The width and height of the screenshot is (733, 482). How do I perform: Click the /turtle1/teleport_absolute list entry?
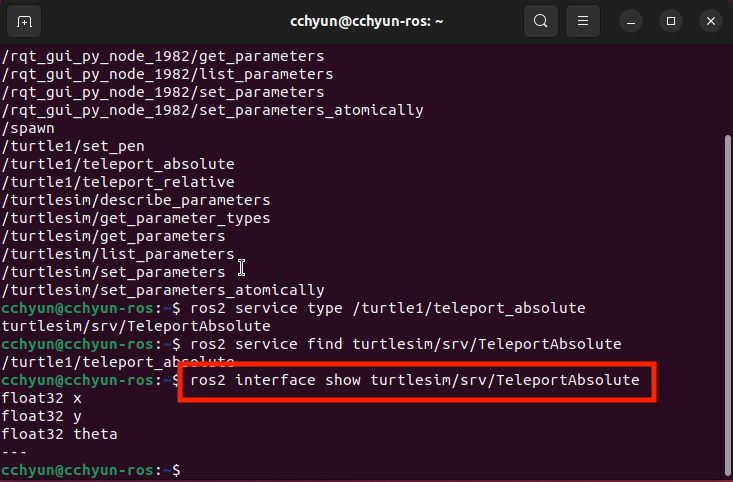coord(118,164)
